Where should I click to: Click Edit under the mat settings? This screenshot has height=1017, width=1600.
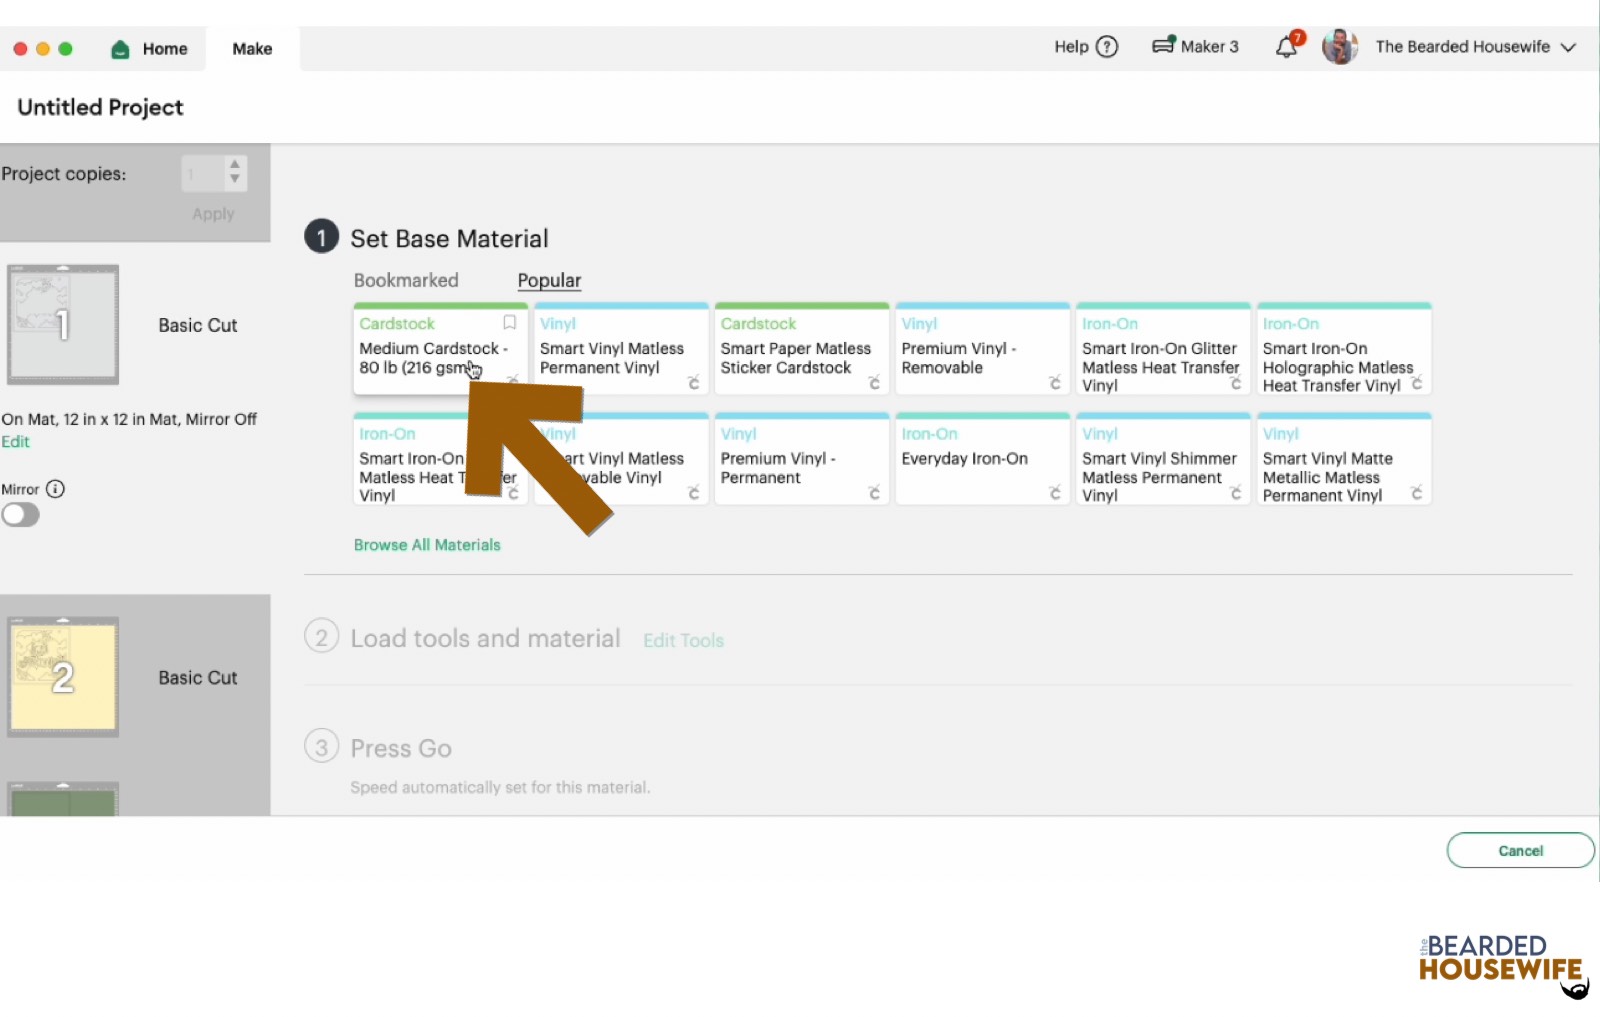pyautogui.click(x=16, y=441)
